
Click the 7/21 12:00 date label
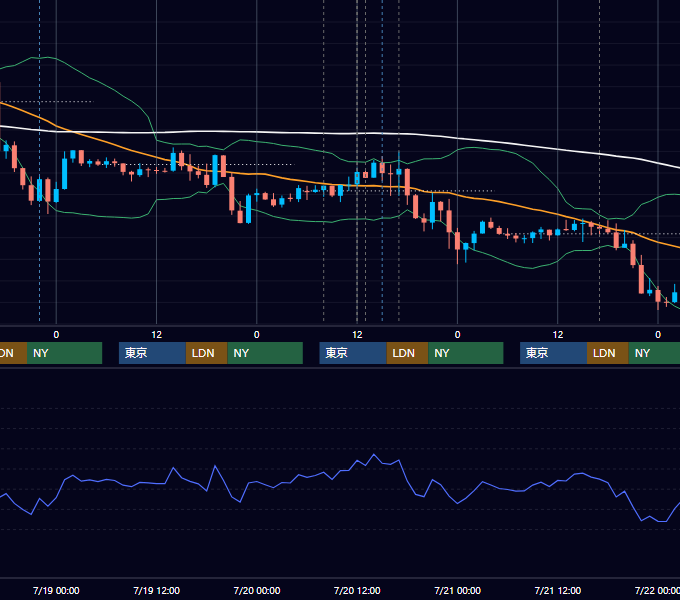tap(558, 590)
